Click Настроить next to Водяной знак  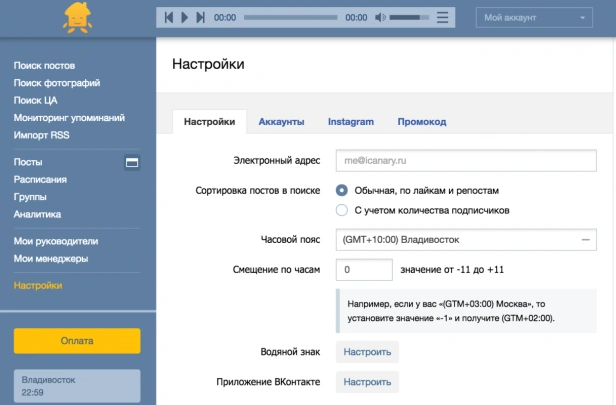pyautogui.click(x=367, y=352)
